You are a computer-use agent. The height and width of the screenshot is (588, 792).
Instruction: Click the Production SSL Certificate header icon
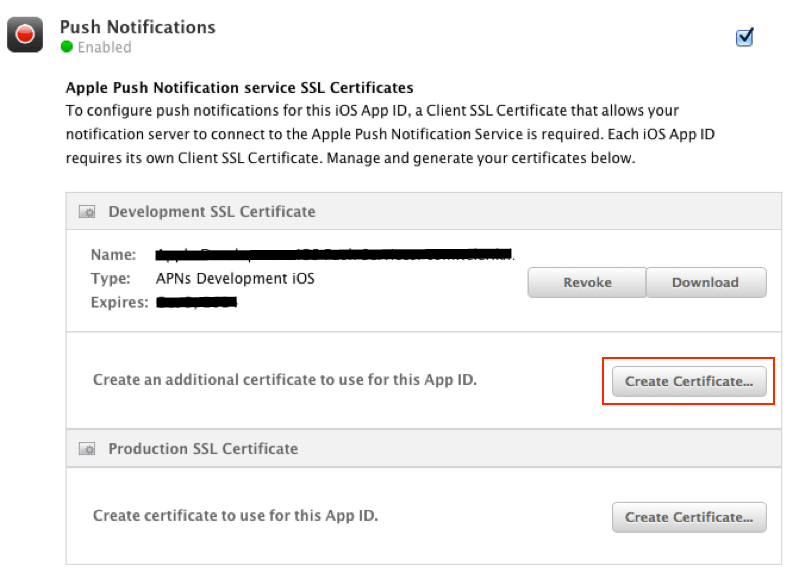[x=88, y=449]
